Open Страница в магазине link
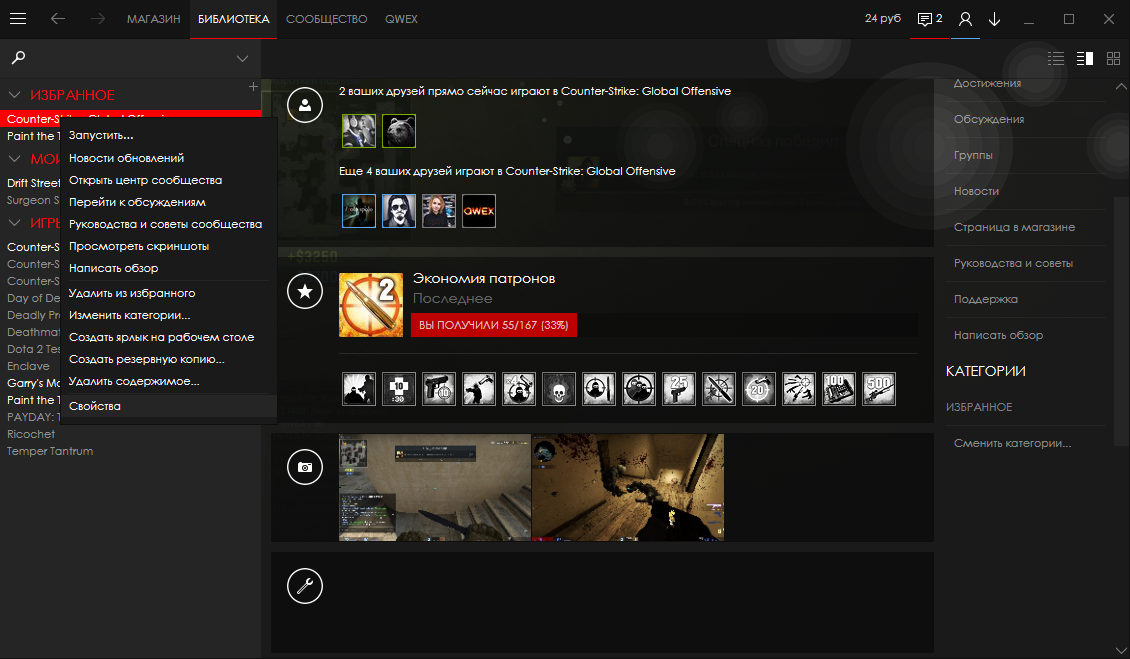Viewport: 1130px width, 659px height. [1014, 227]
